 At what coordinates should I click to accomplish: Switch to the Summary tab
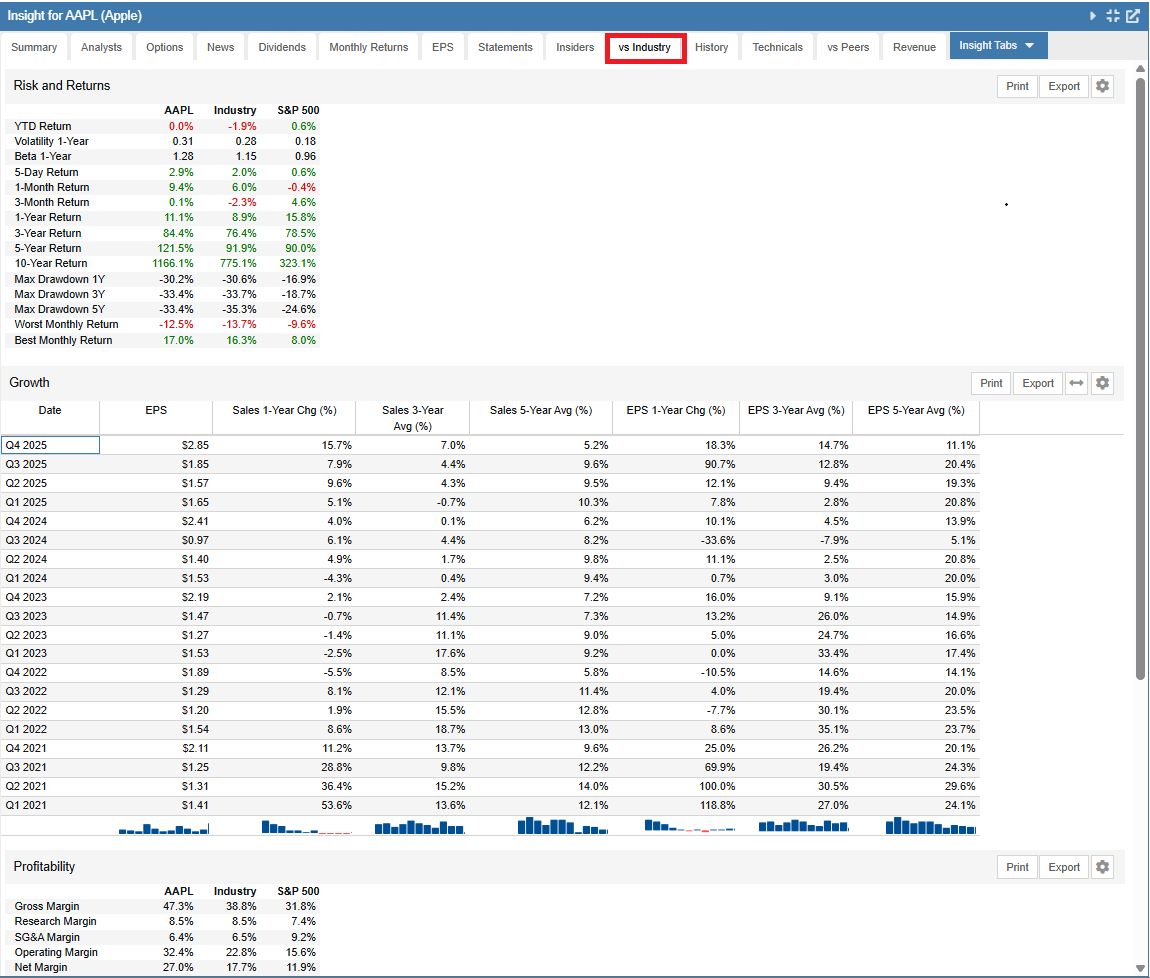34,47
